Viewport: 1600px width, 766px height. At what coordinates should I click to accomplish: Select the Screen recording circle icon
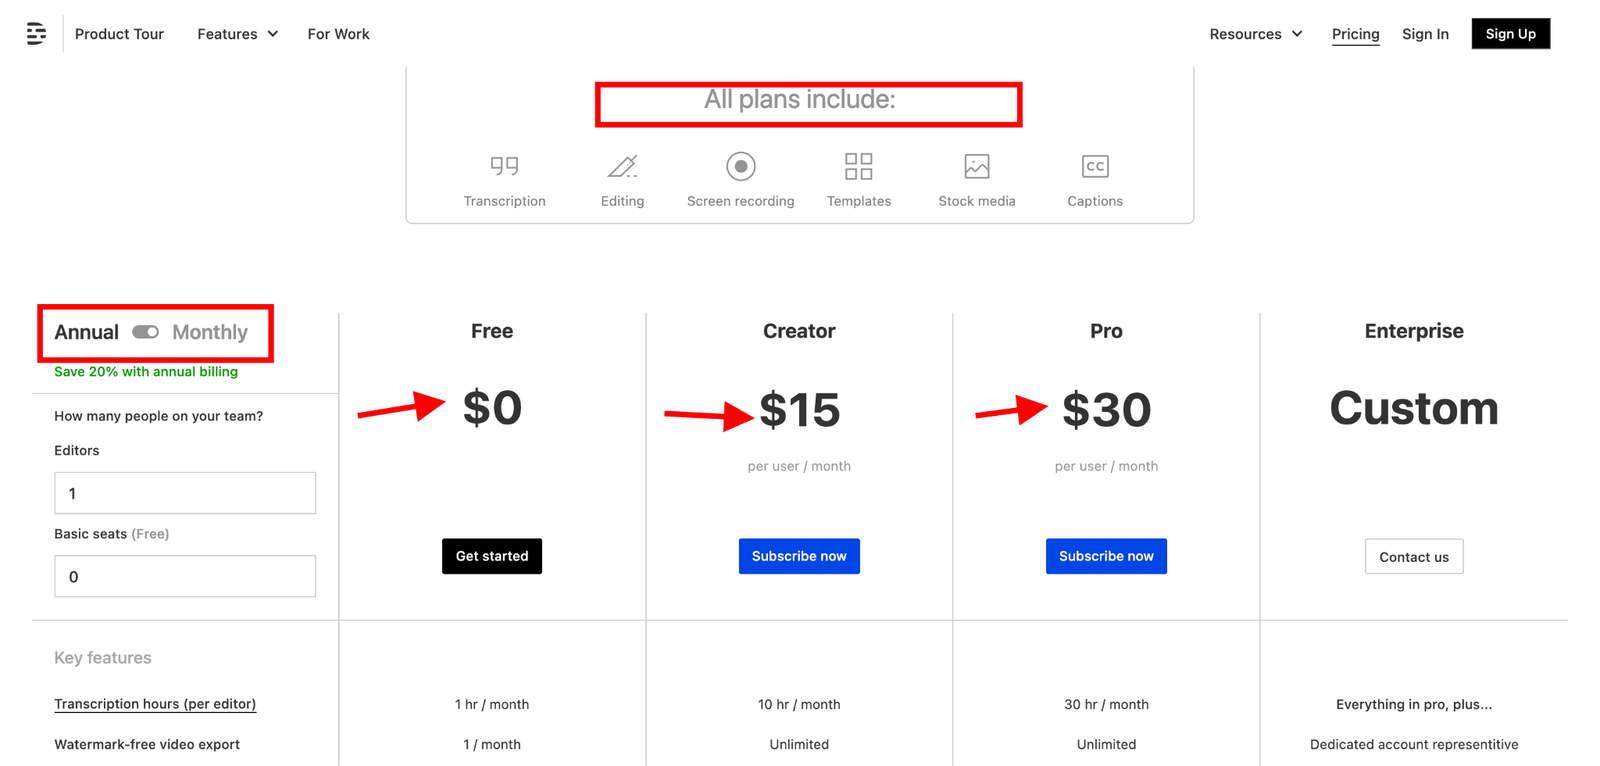pyautogui.click(x=741, y=166)
